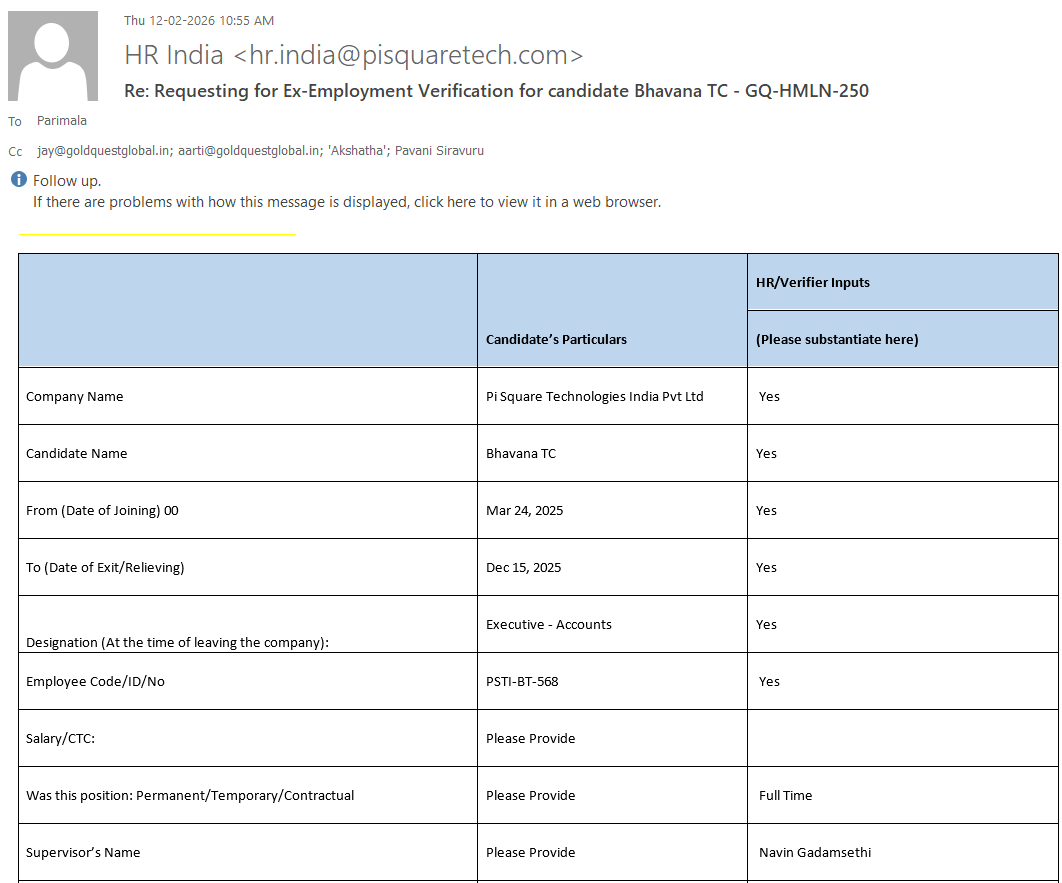Image resolution: width=1062 pixels, height=883 pixels.
Task: Click the sender's profile avatar picture
Action: pos(53,56)
